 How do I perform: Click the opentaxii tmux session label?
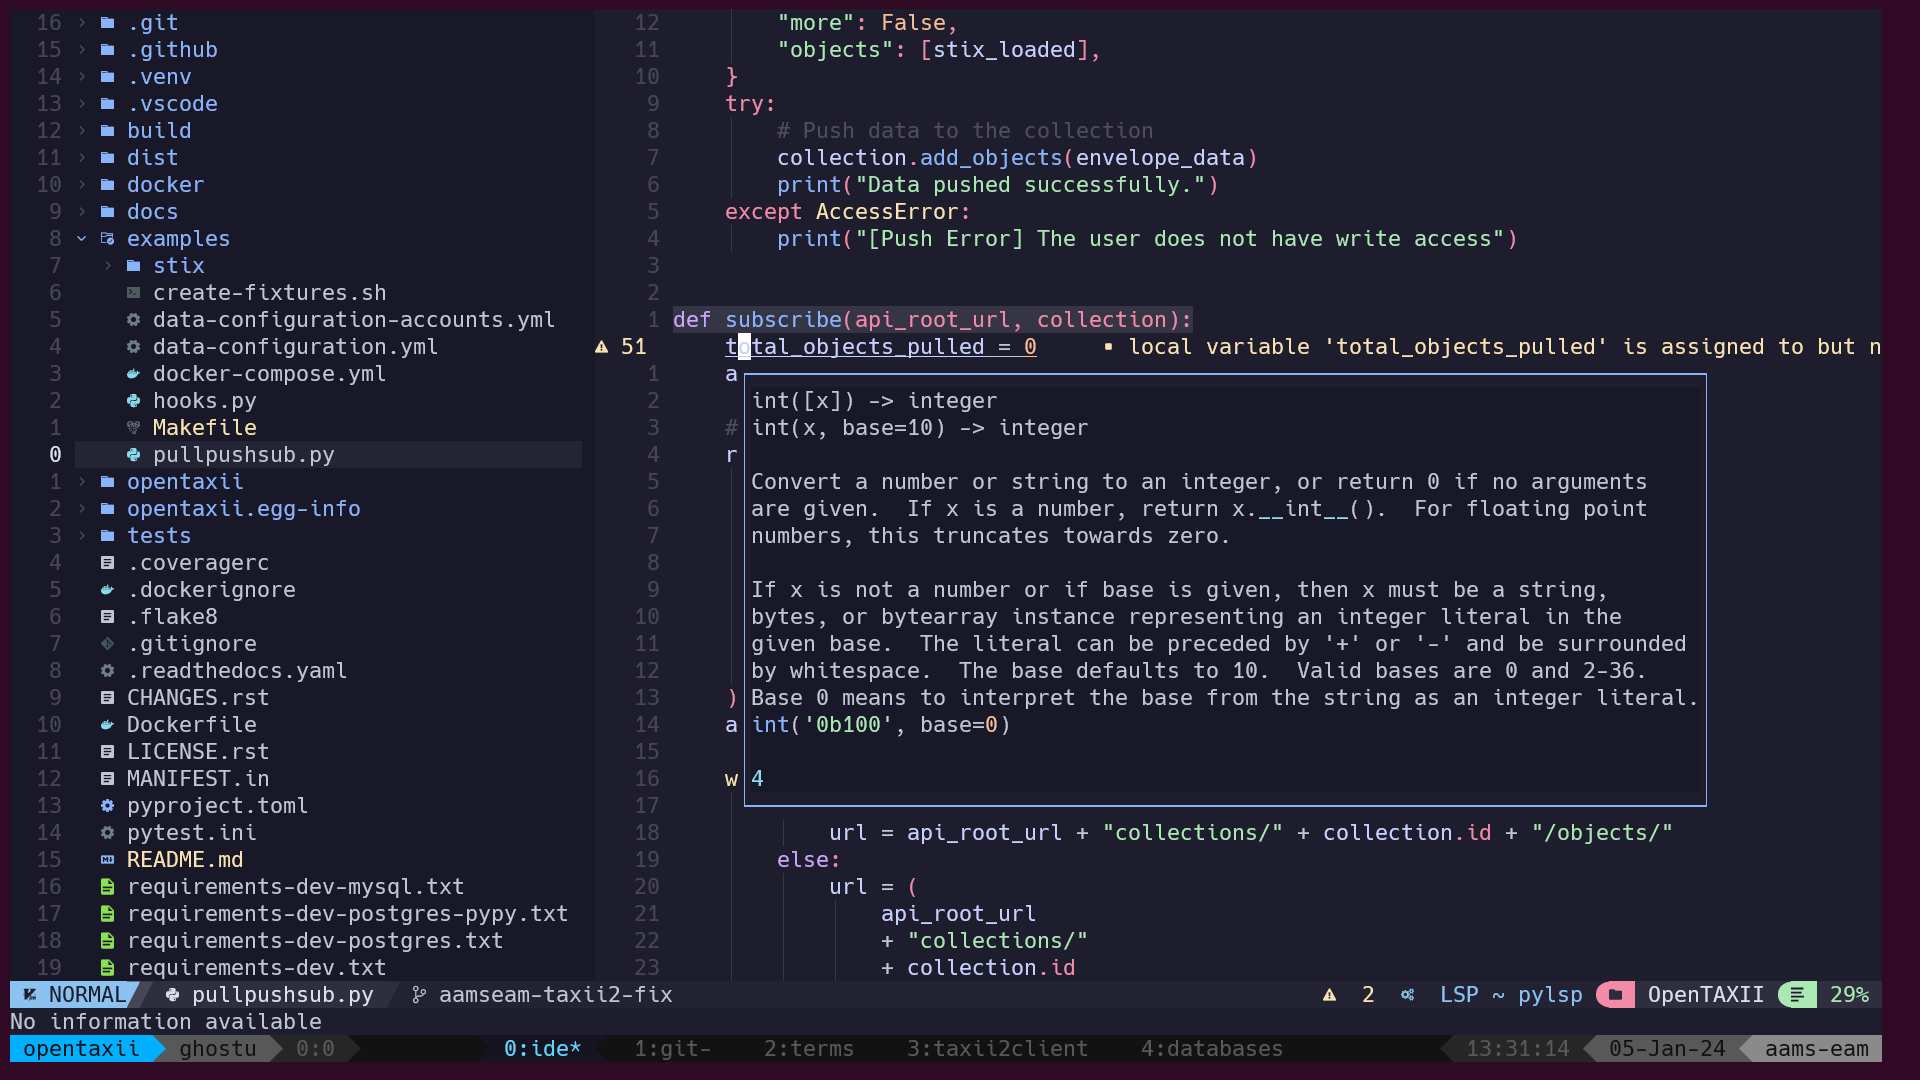click(81, 1049)
